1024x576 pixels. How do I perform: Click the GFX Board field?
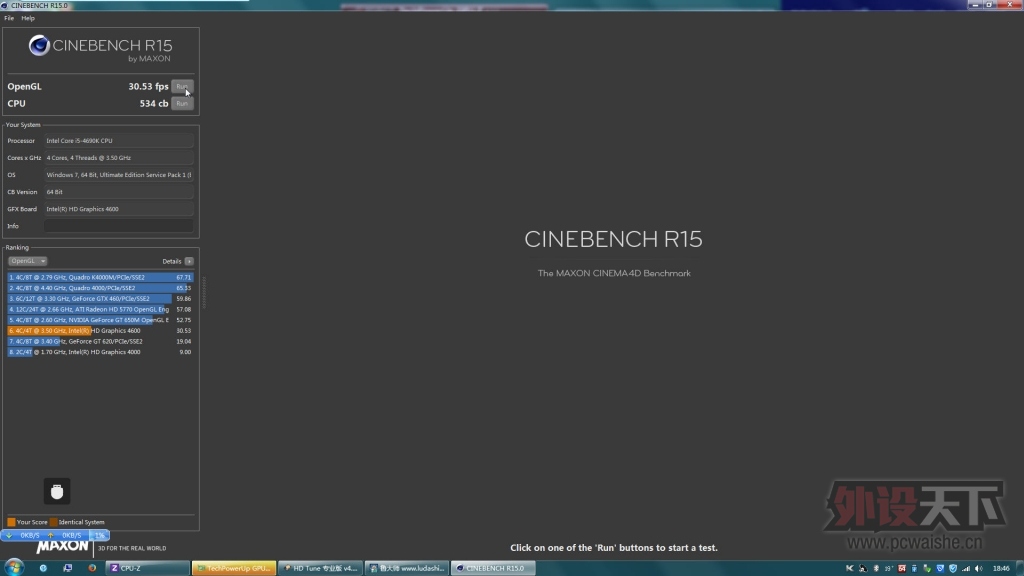click(x=119, y=209)
